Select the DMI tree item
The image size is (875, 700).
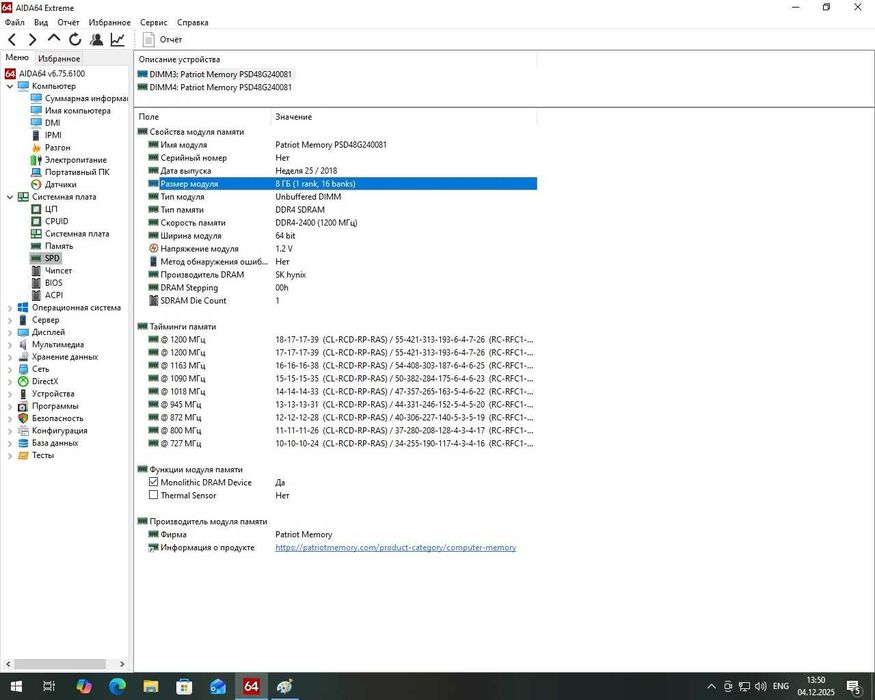(46, 123)
